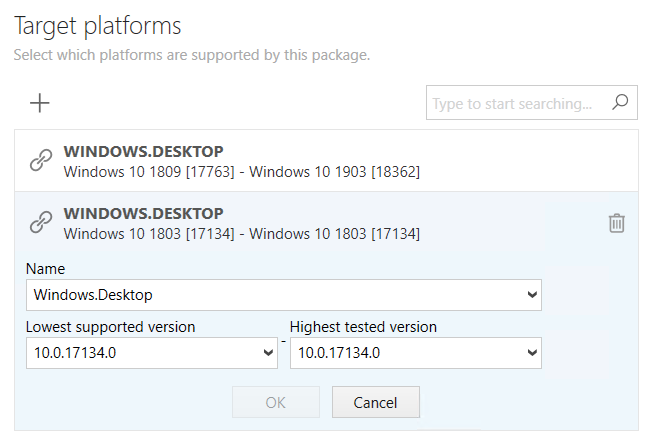Click the plus icon to add a platform
The width and height of the screenshot is (655, 442).
(40, 103)
